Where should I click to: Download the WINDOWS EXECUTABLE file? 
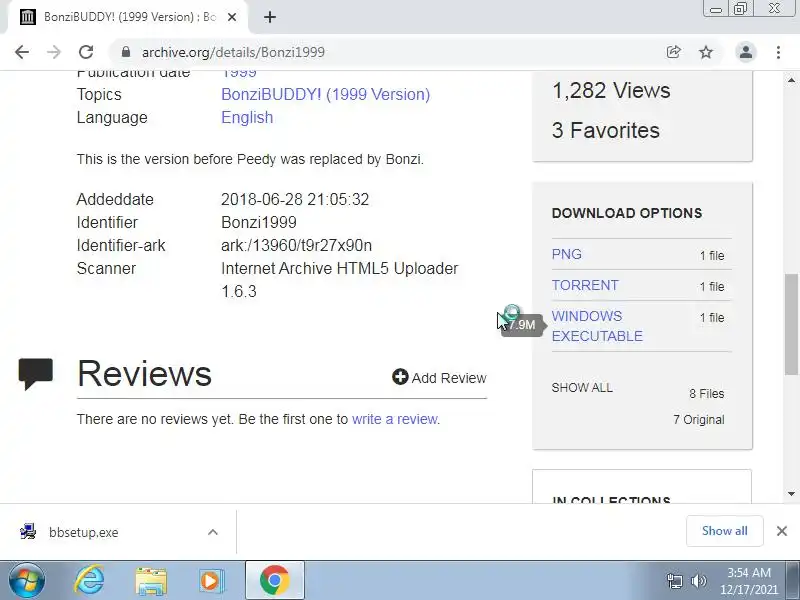pos(597,326)
